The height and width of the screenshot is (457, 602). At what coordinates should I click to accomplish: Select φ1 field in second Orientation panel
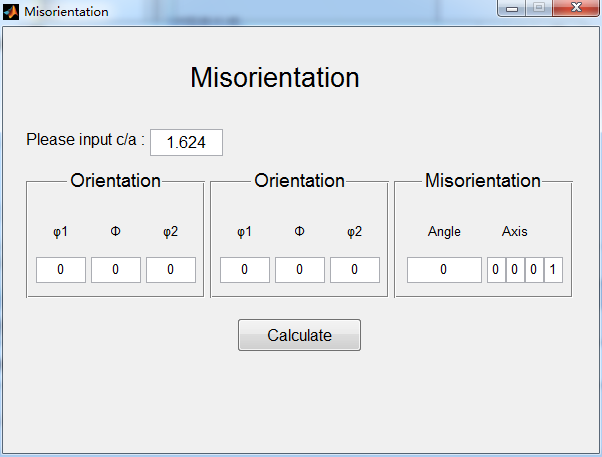click(x=245, y=270)
